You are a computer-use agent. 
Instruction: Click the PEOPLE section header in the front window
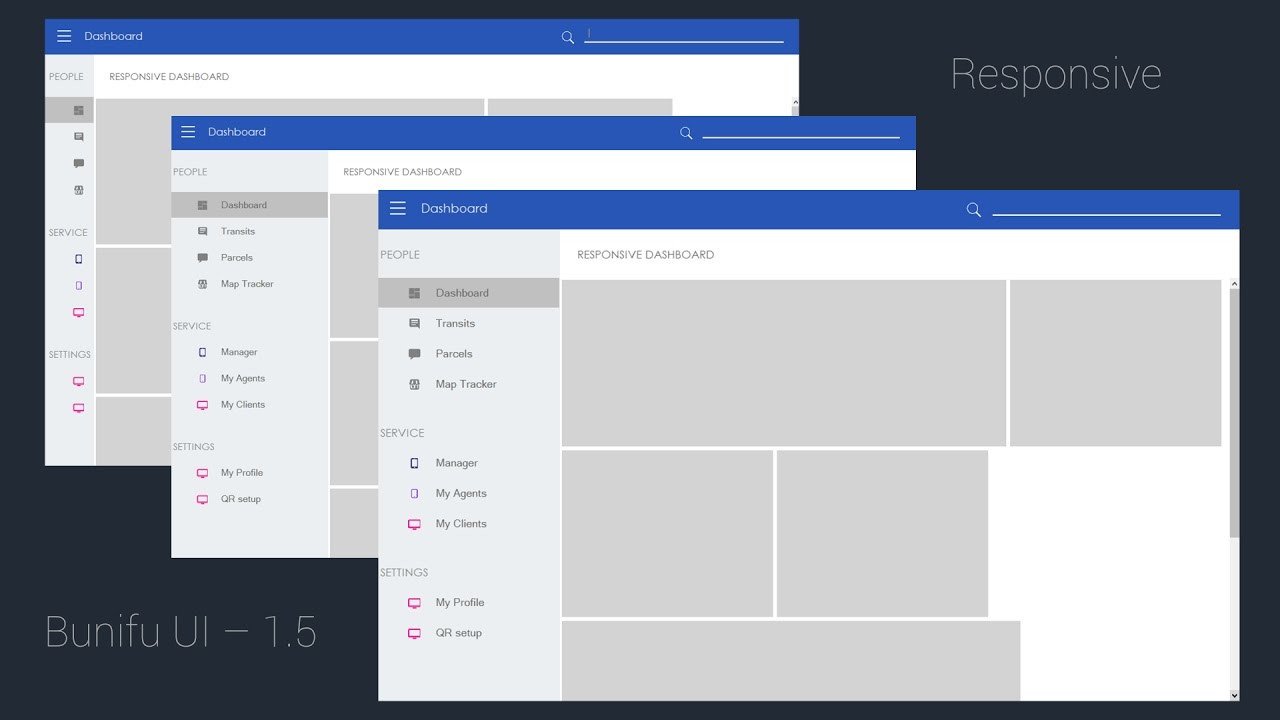pyautogui.click(x=400, y=255)
